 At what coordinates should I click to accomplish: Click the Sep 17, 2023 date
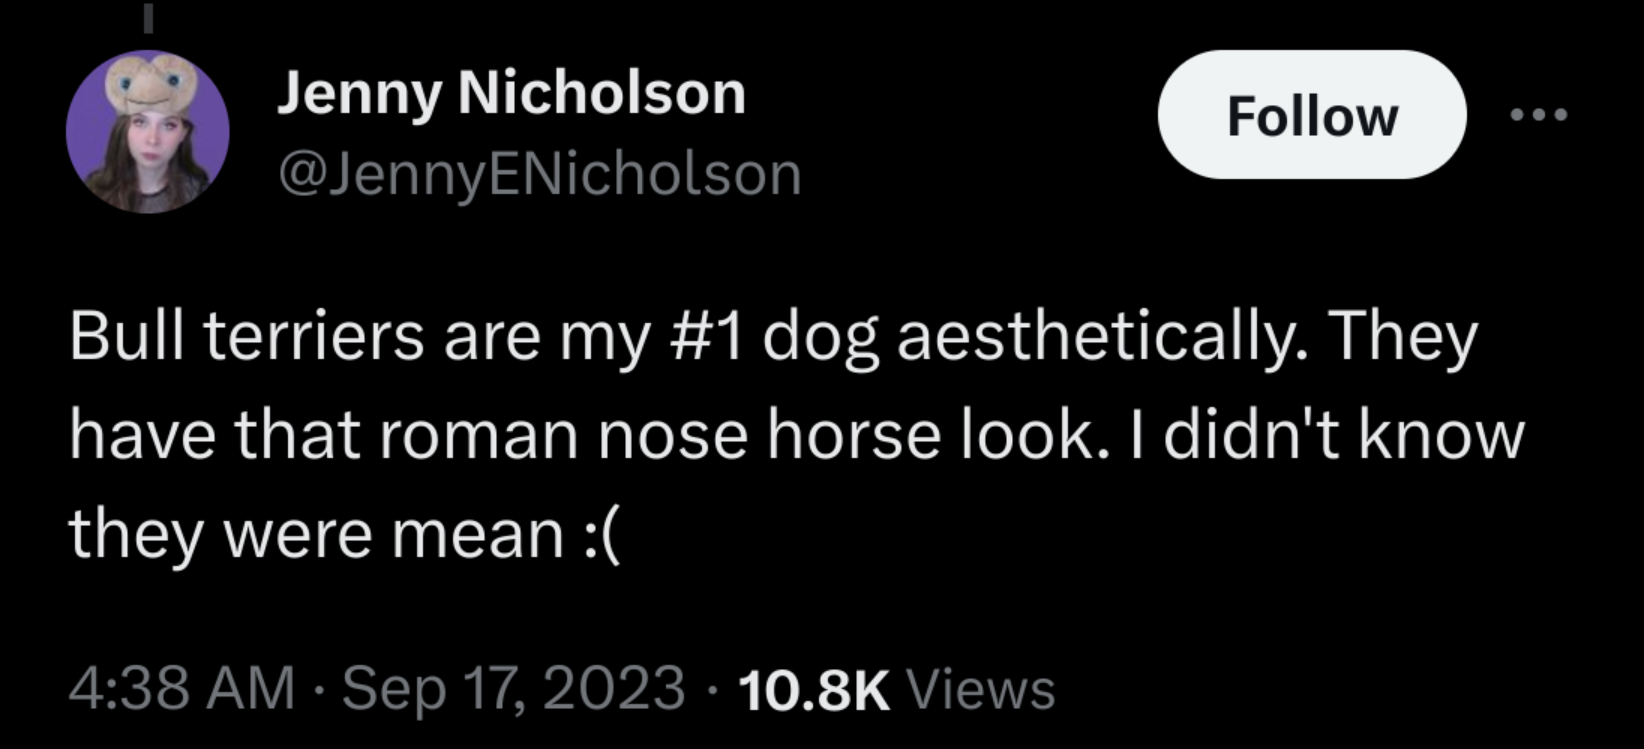(514, 689)
